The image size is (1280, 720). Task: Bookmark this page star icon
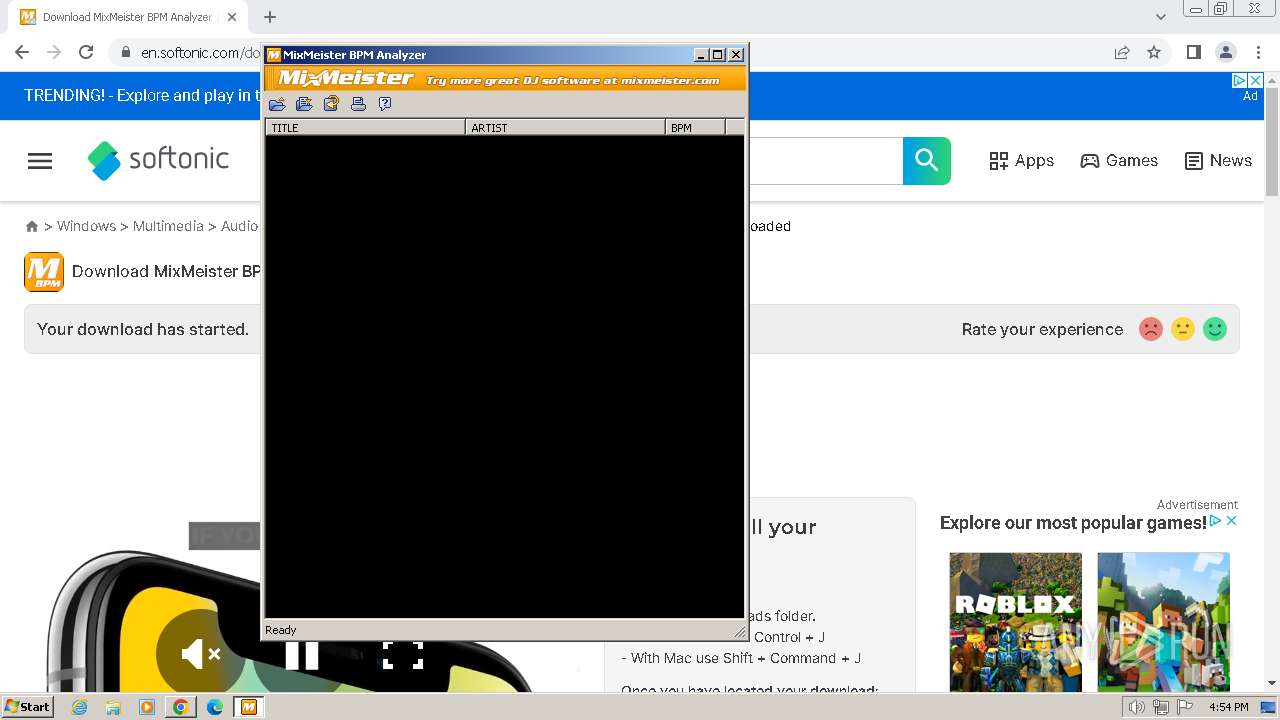(1154, 52)
